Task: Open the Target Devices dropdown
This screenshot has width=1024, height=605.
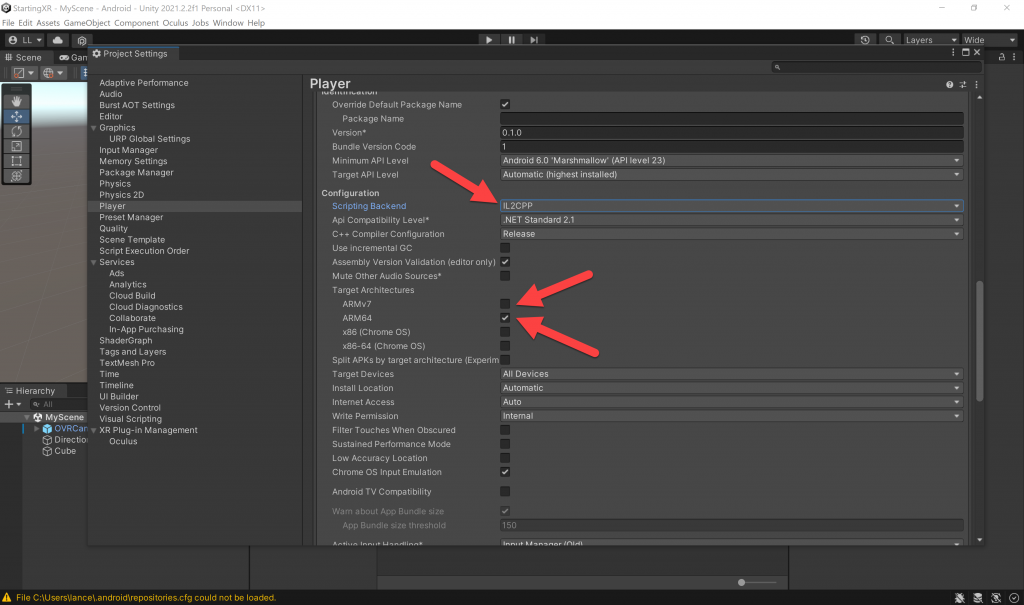Action: point(731,374)
